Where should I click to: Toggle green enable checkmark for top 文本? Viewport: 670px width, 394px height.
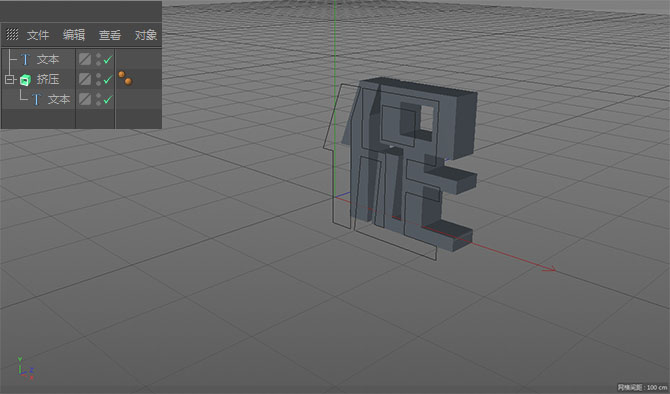coord(107,60)
